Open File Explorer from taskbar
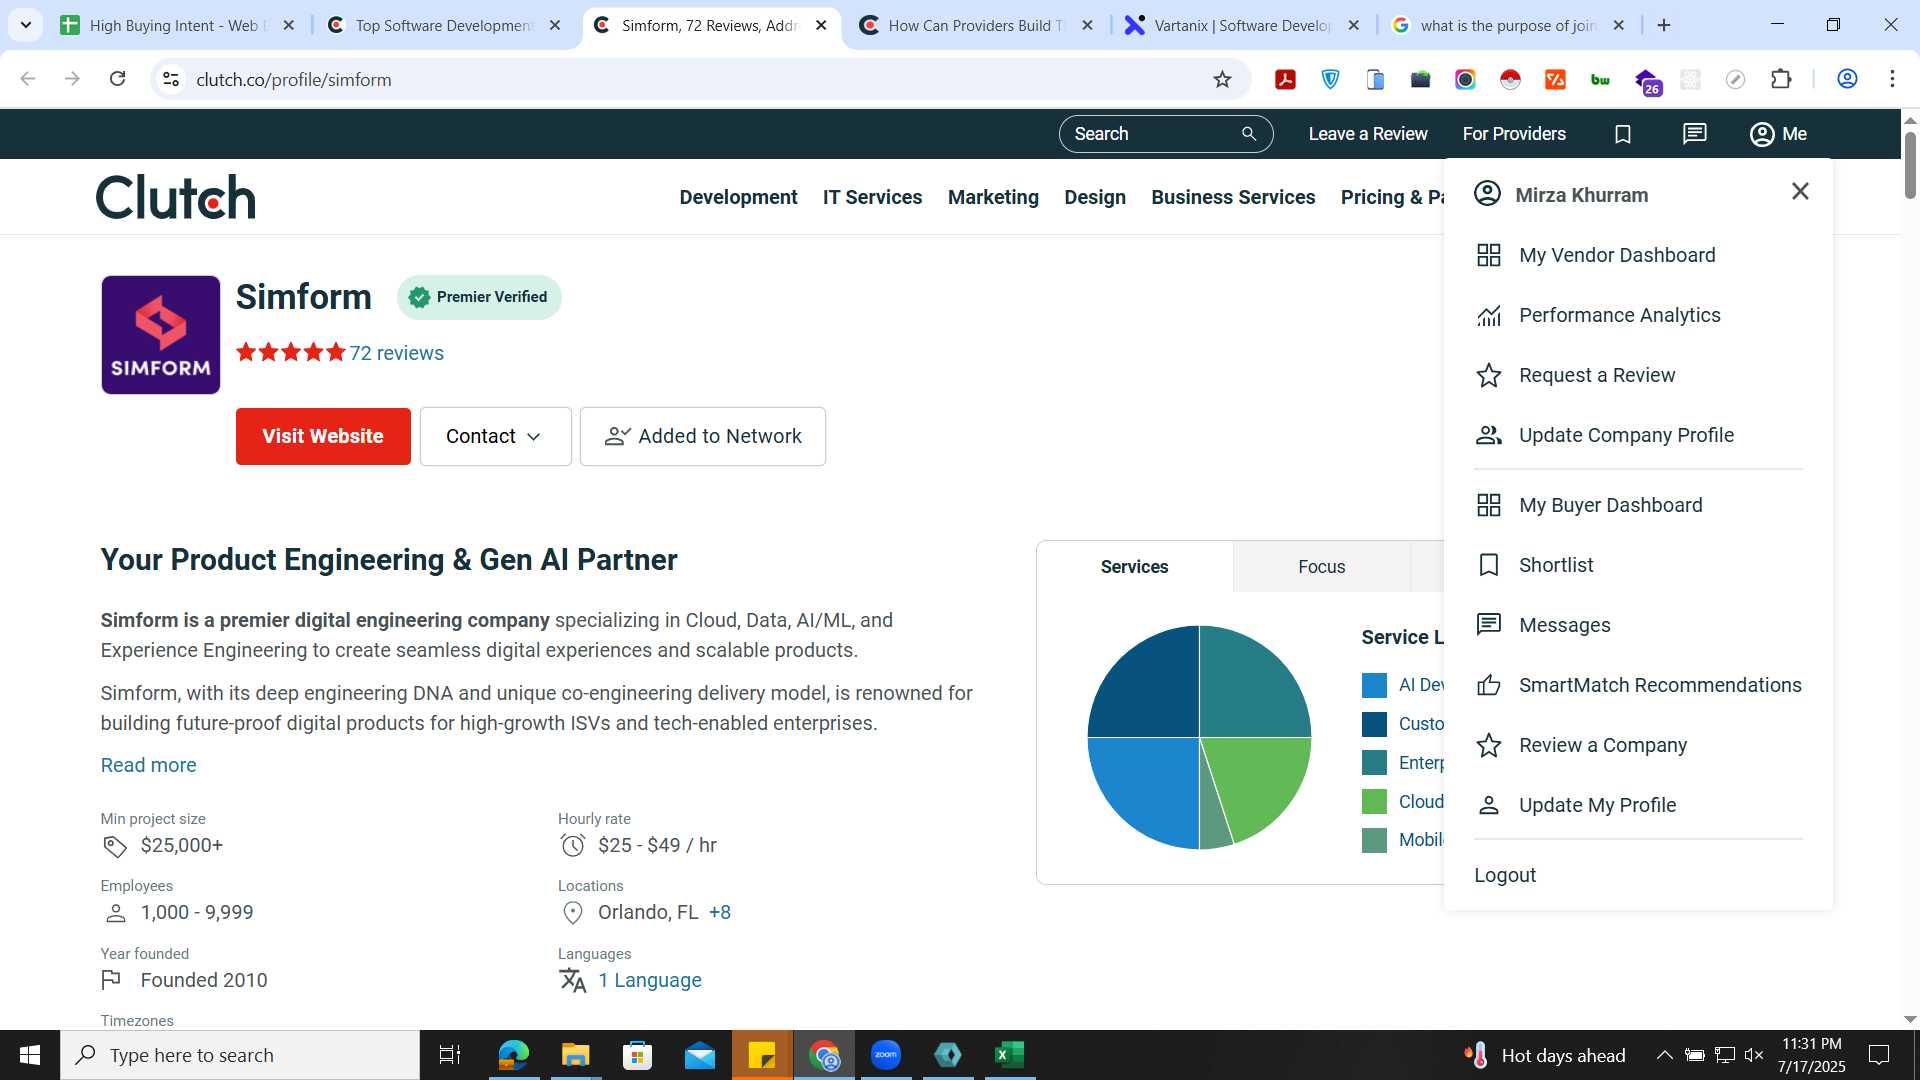 pos(575,1055)
